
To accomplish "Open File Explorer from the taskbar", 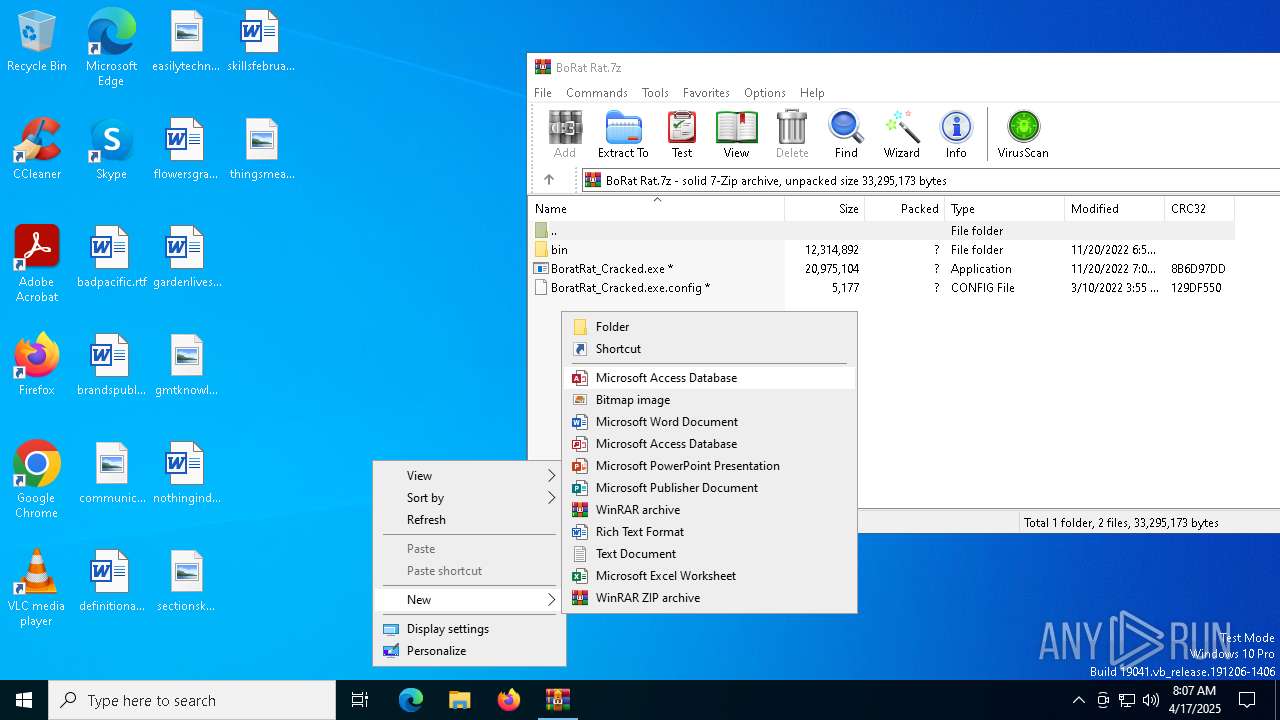I will click(459, 700).
